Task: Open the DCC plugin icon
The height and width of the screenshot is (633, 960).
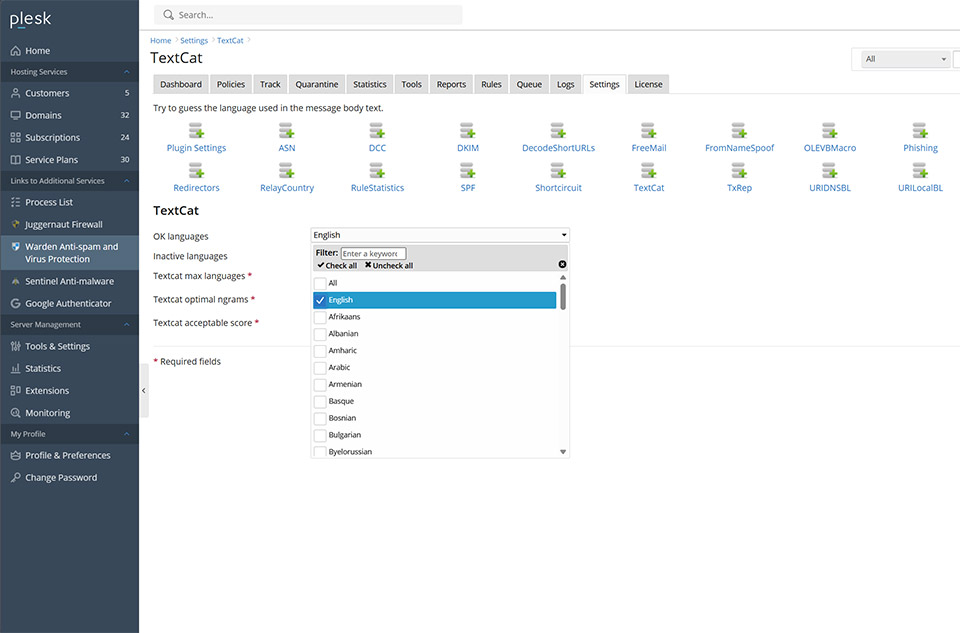Action: [377, 130]
